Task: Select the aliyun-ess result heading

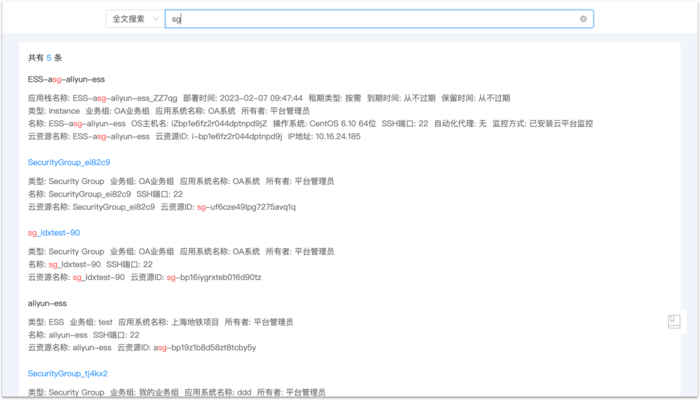Action: coord(48,302)
